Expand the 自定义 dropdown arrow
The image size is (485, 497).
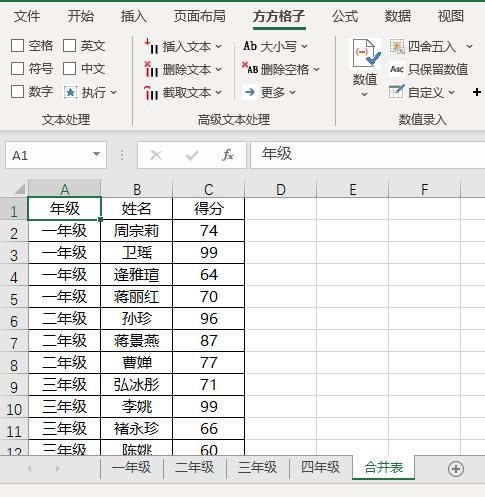pyautogui.click(x=451, y=92)
